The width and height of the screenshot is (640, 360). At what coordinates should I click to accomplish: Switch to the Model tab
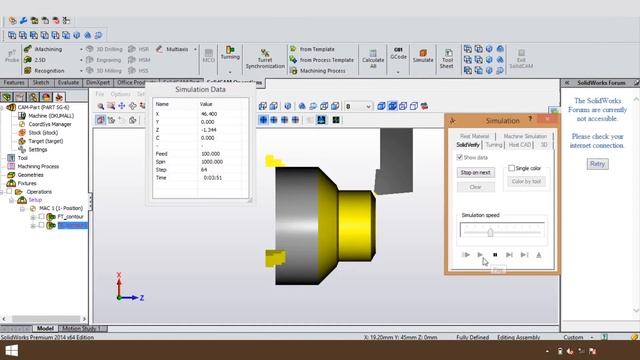click(x=45, y=328)
